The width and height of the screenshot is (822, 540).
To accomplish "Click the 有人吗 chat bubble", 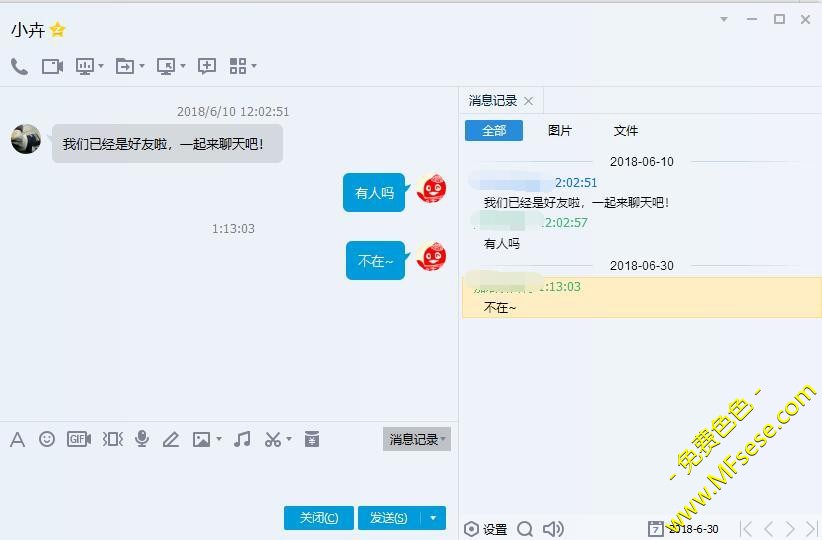I will click(x=374, y=192).
